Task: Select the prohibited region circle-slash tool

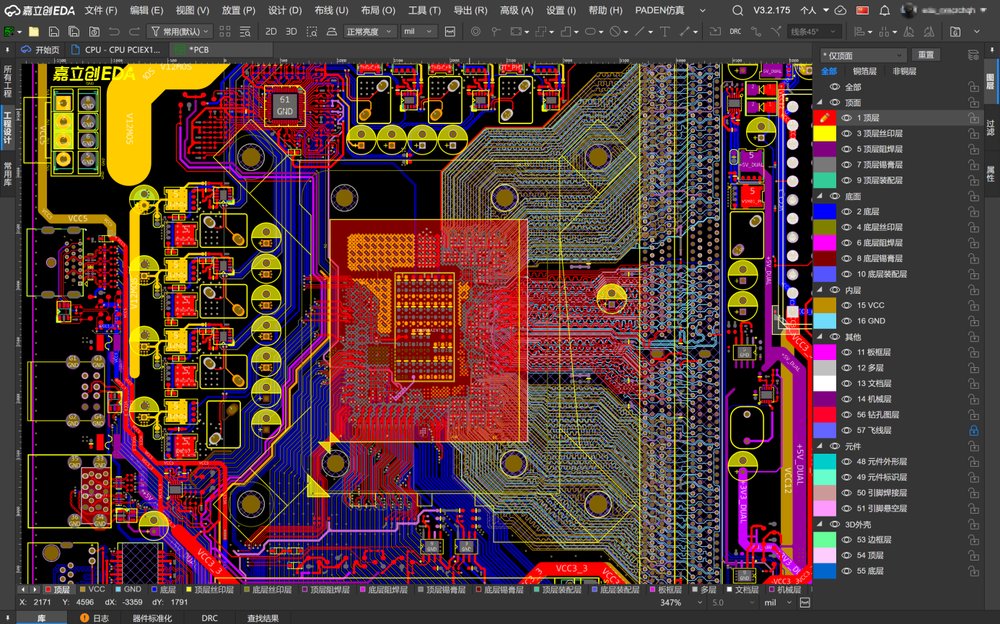Action: click(x=615, y=31)
